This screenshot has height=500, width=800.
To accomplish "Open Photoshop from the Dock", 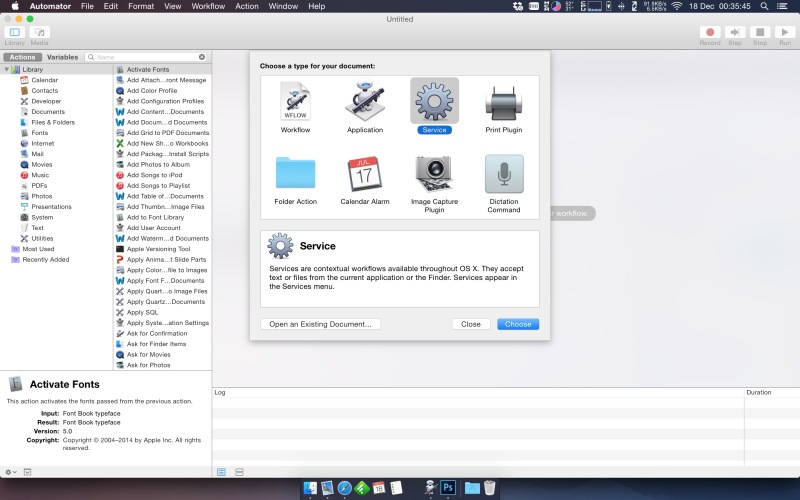I will [448, 488].
